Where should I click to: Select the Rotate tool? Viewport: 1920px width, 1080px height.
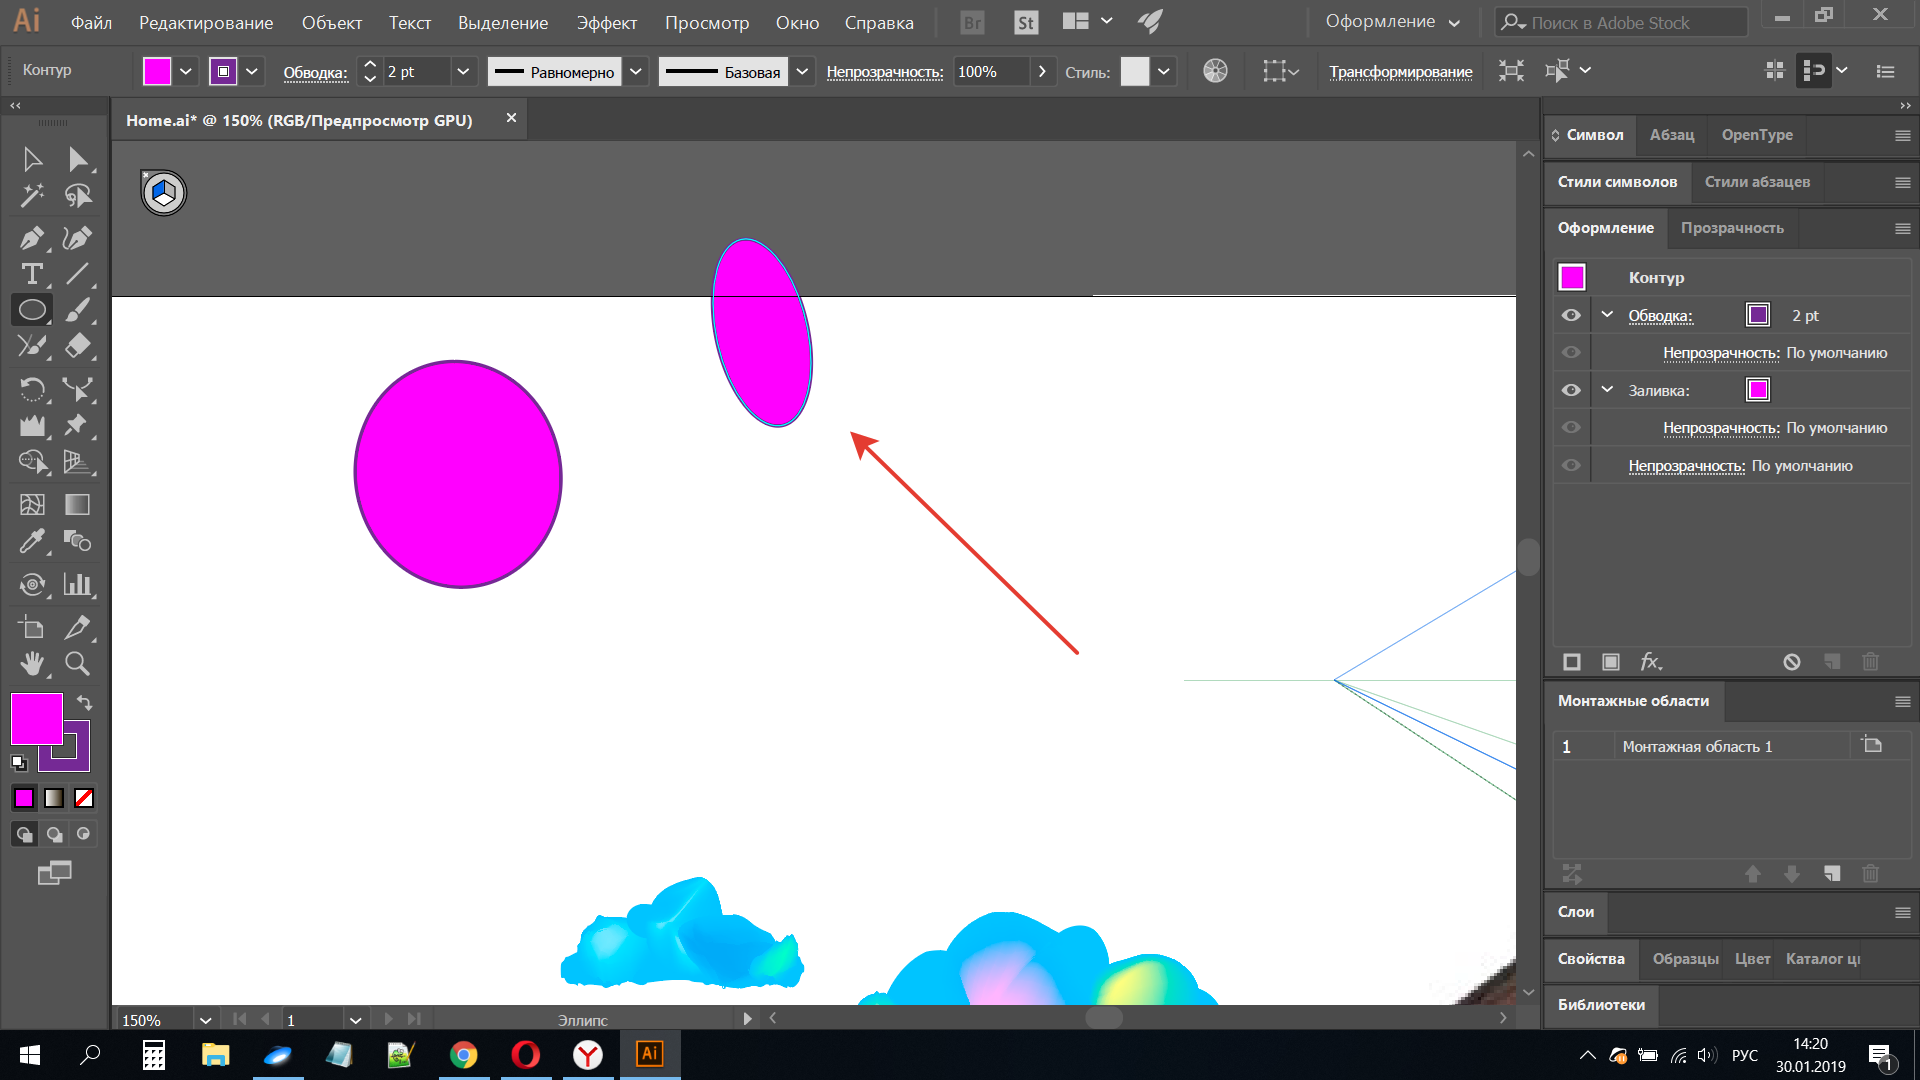click(32, 389)
